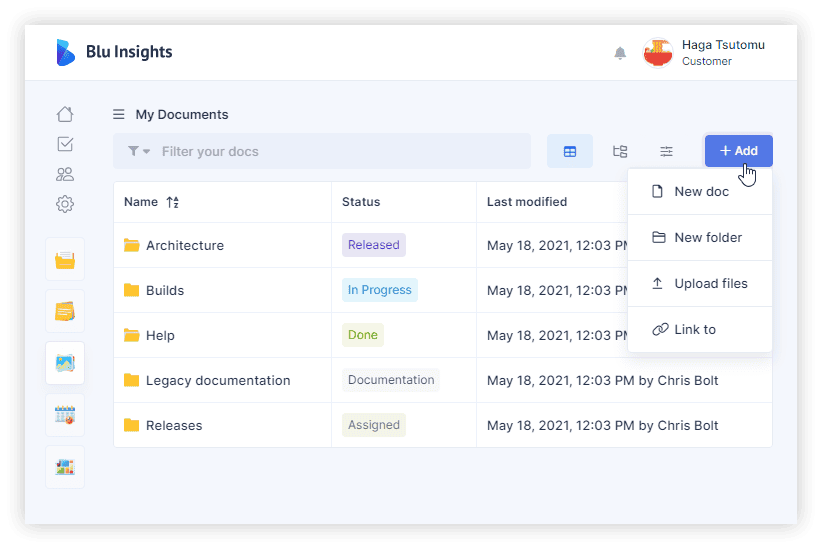Viewport: 822px width, 549px height.
Task: Click the Customer role label
Action: [x=707, y=61]
